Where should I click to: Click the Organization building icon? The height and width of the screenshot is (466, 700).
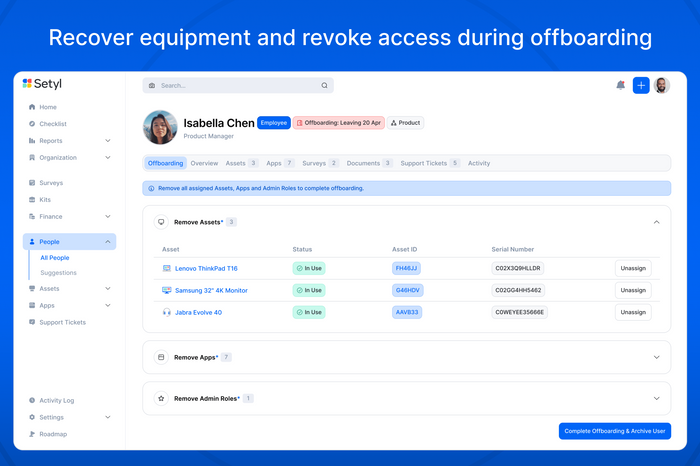[32, 158]
